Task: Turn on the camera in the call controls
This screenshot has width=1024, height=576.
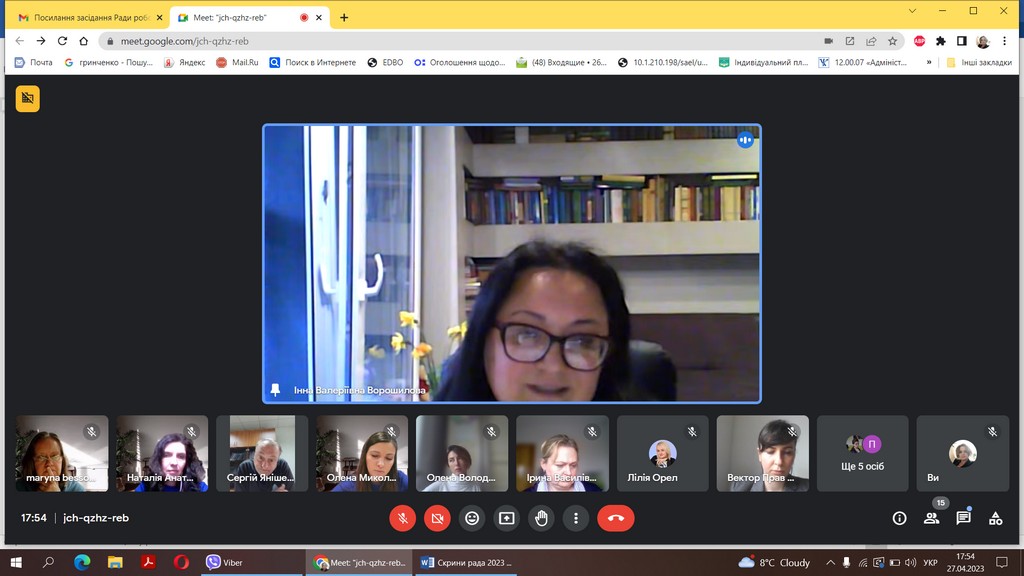Action: point(437,518)
